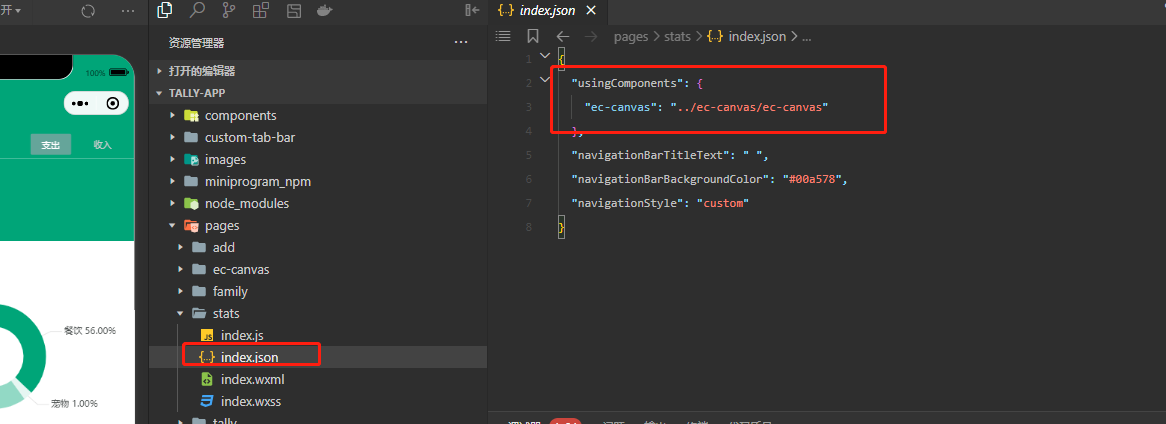Select the 支出 tab in simulator
Screen dimensions: 1166x424
pyautogui.click(x=51, y=145)
